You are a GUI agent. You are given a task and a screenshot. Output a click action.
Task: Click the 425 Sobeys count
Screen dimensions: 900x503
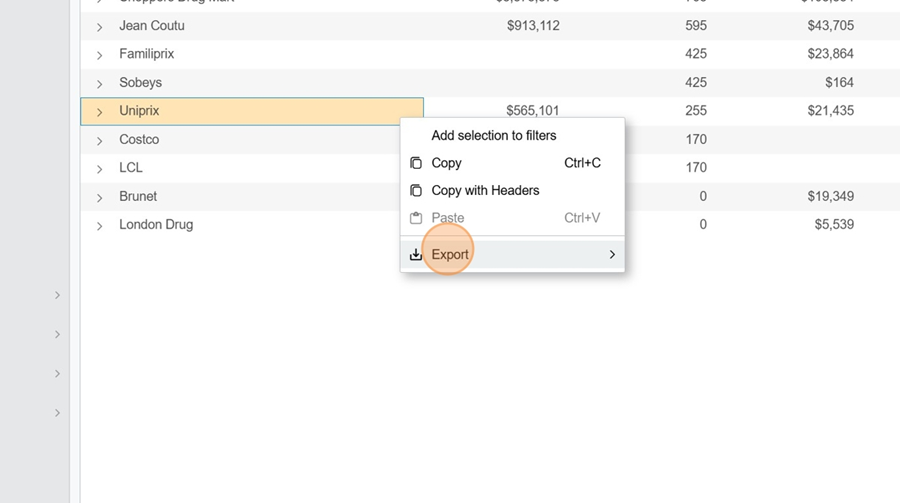[696, 83]
